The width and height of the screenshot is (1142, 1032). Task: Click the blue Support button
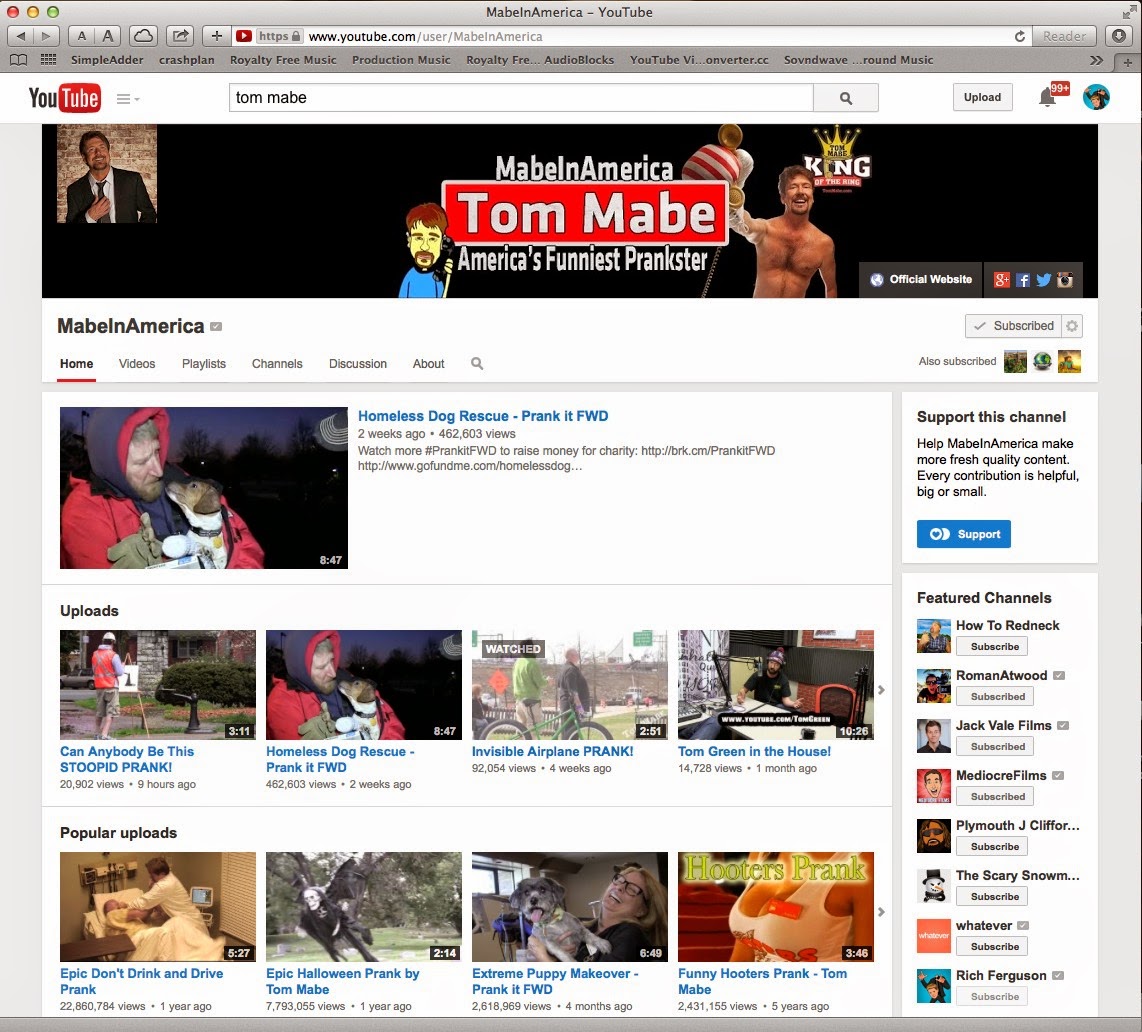pos(964,534)
